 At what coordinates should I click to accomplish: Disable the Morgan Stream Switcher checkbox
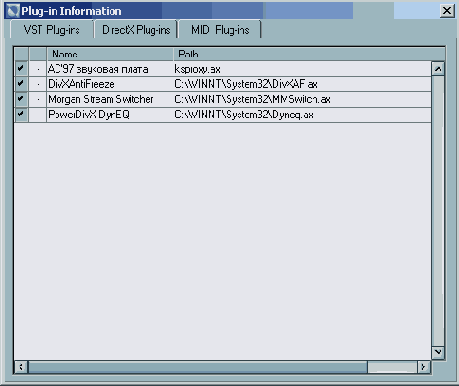[x=21, y=99]
